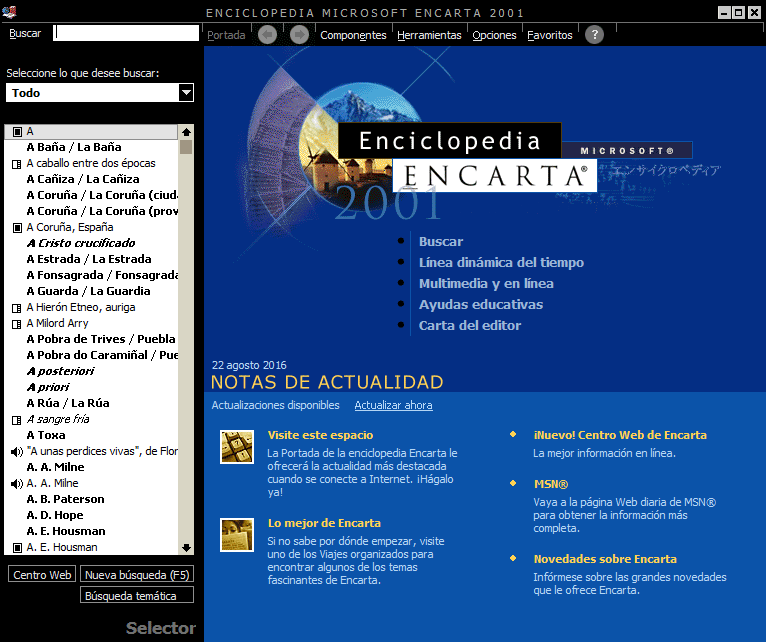
Task: Click the 'Búsqueda temática' button
Action: pos(137,596)
